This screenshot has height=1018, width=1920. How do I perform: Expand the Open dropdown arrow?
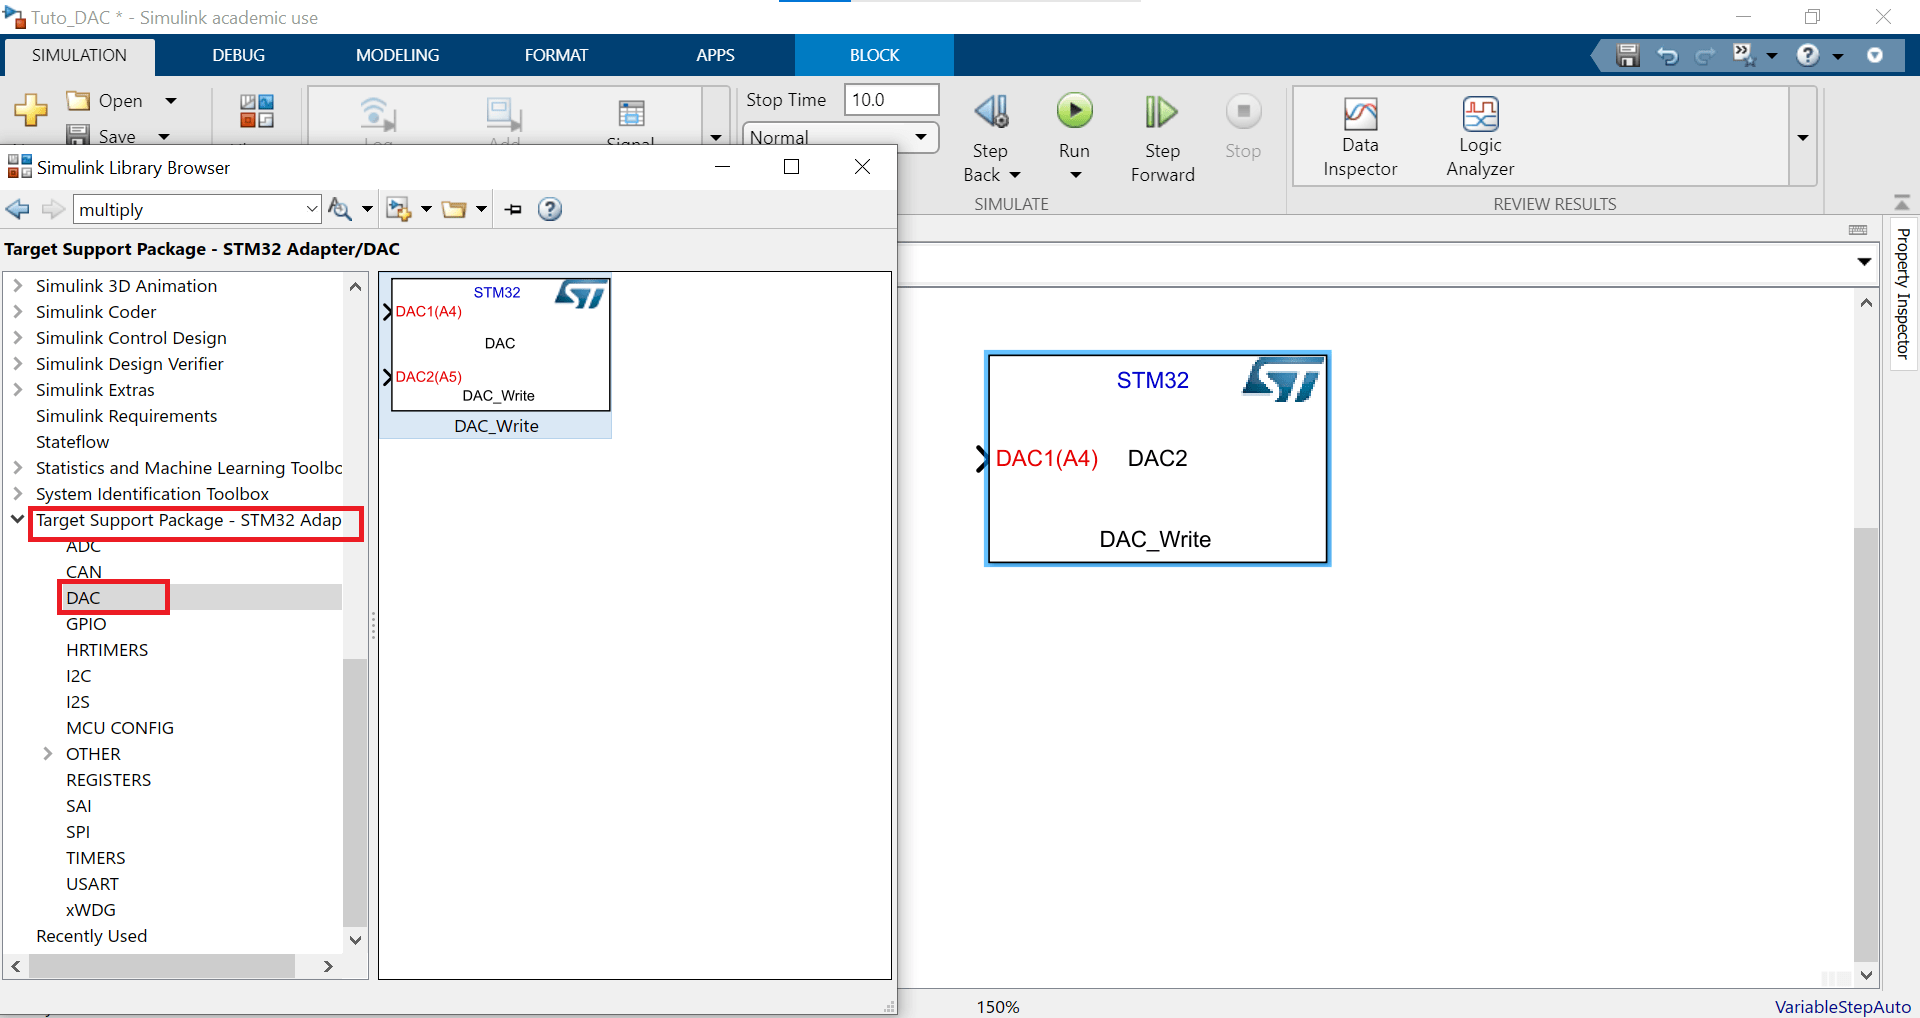(171, 101)
